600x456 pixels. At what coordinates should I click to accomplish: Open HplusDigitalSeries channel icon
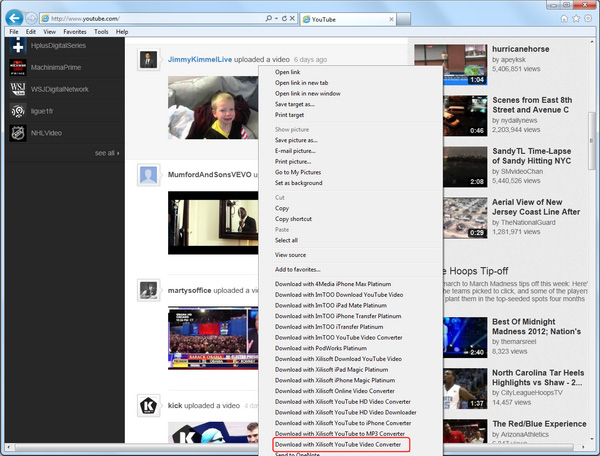18,46
